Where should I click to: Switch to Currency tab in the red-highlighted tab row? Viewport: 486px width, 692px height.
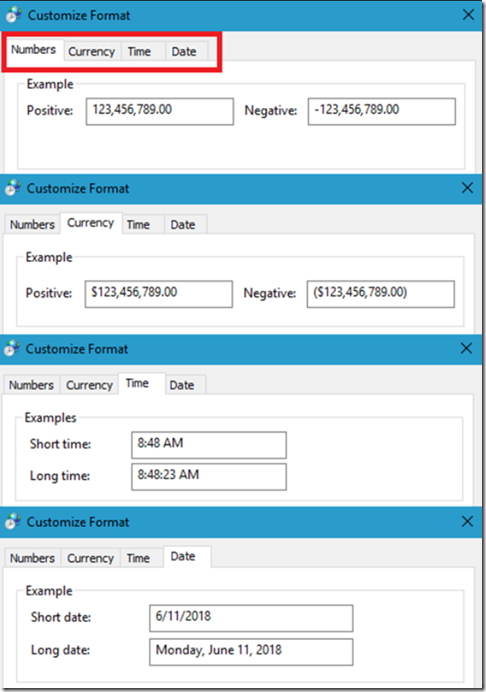click(x=92, y=51)
